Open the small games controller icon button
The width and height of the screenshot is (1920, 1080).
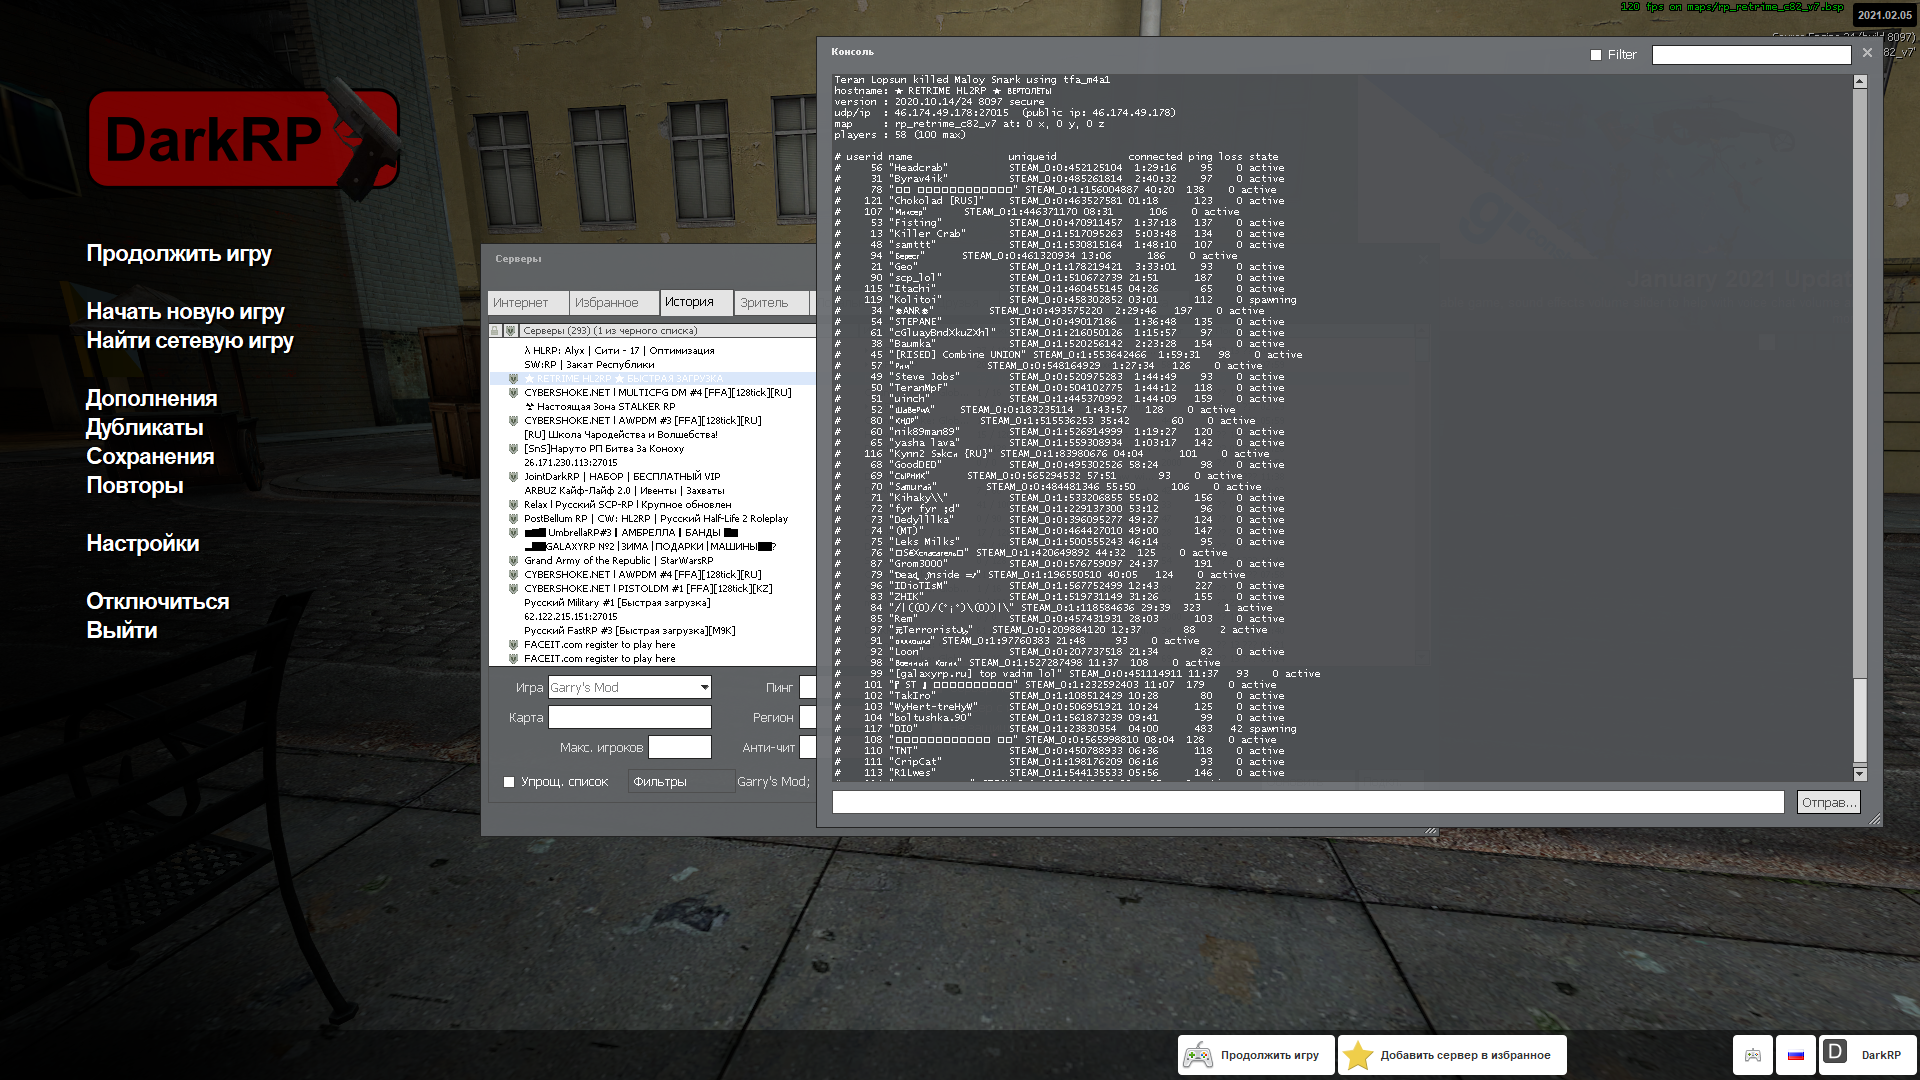pyautogui.click(x=1753, y=1055)
